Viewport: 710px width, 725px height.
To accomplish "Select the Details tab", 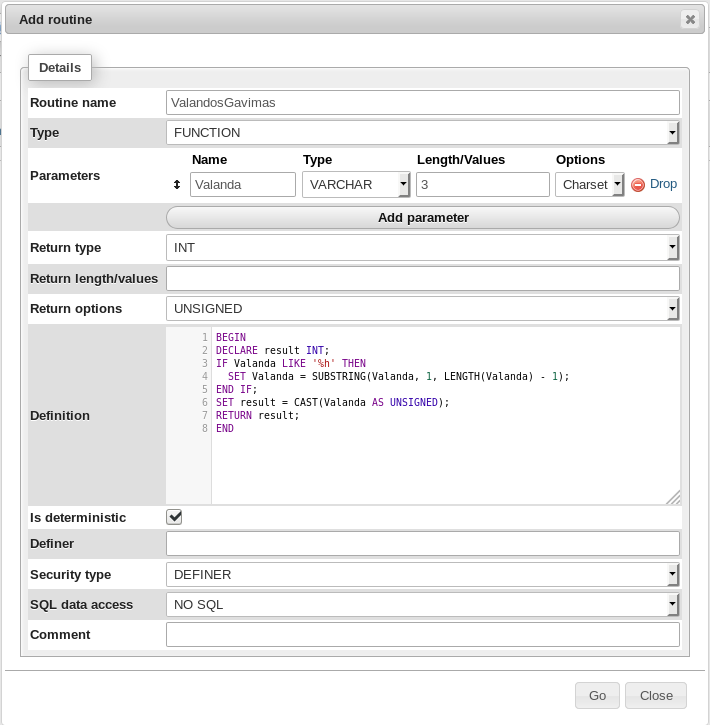I will 60,68.
